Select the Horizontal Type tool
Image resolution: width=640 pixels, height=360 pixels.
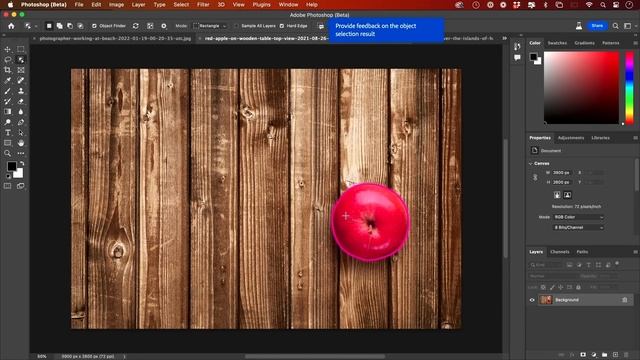(x=7, y=133)
